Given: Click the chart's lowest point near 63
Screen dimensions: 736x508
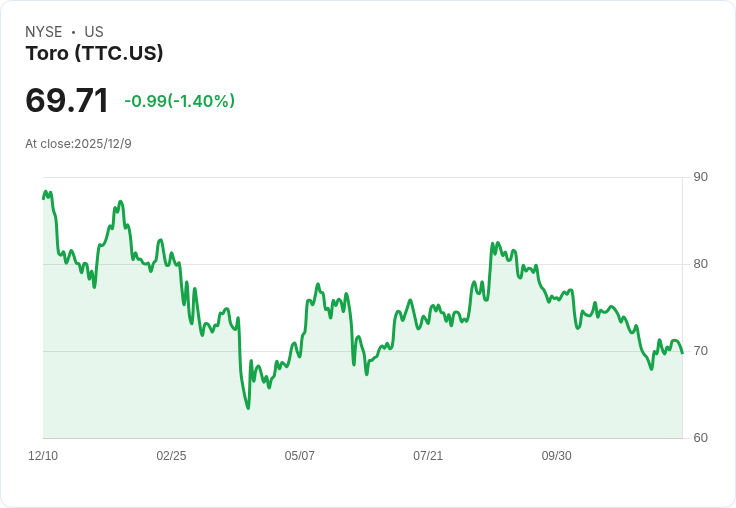Looking at the screenshot, I should point(248,408).
